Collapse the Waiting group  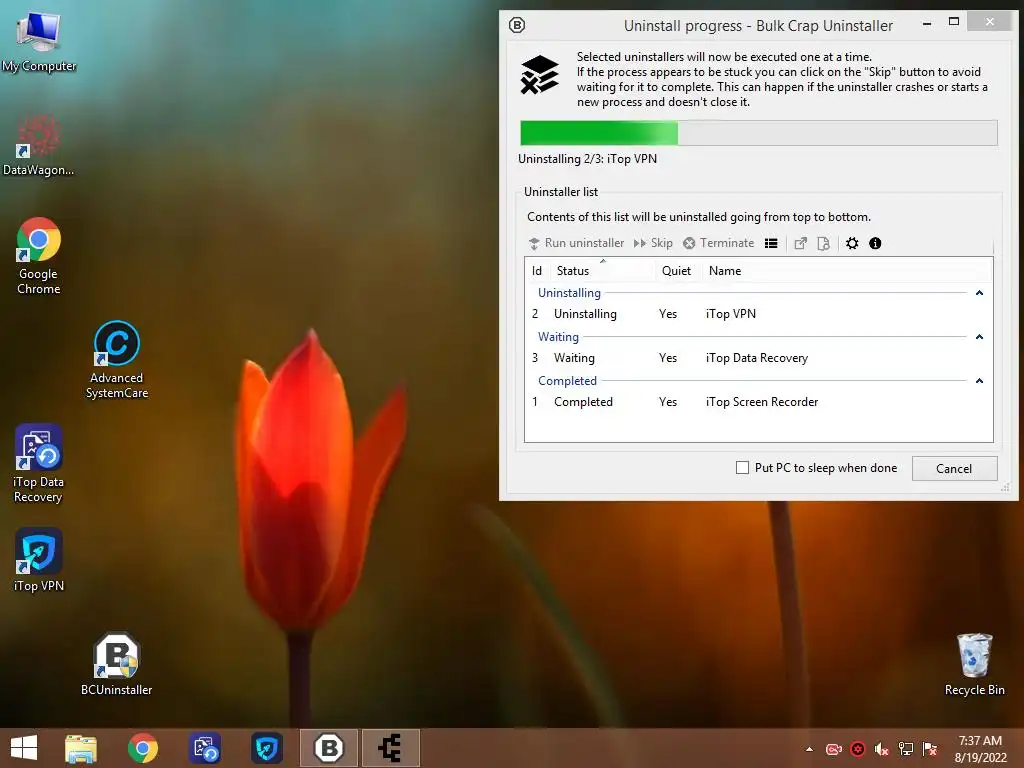[979, 337]
